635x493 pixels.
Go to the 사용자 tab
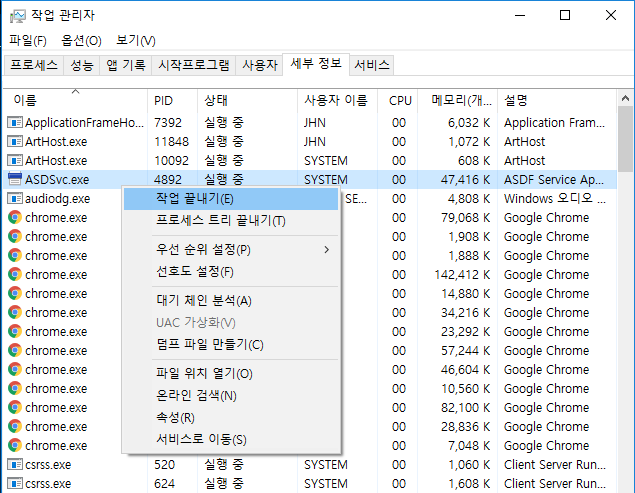pyautogui.click(x=260, y=65)
